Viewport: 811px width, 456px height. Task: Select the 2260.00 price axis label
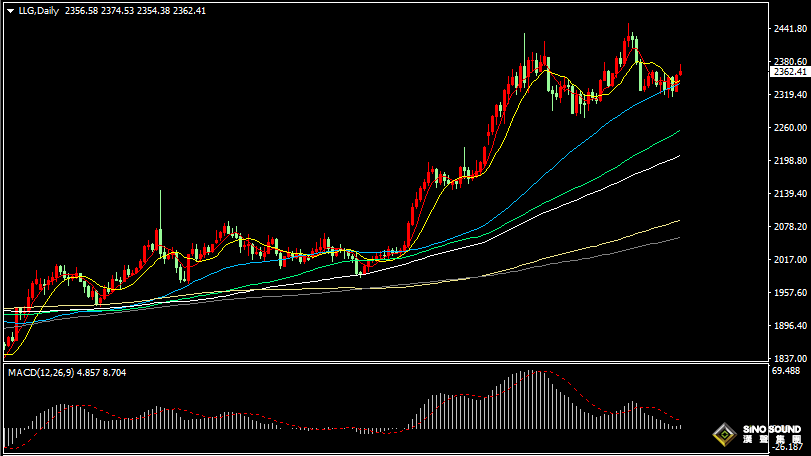point(789,128)
